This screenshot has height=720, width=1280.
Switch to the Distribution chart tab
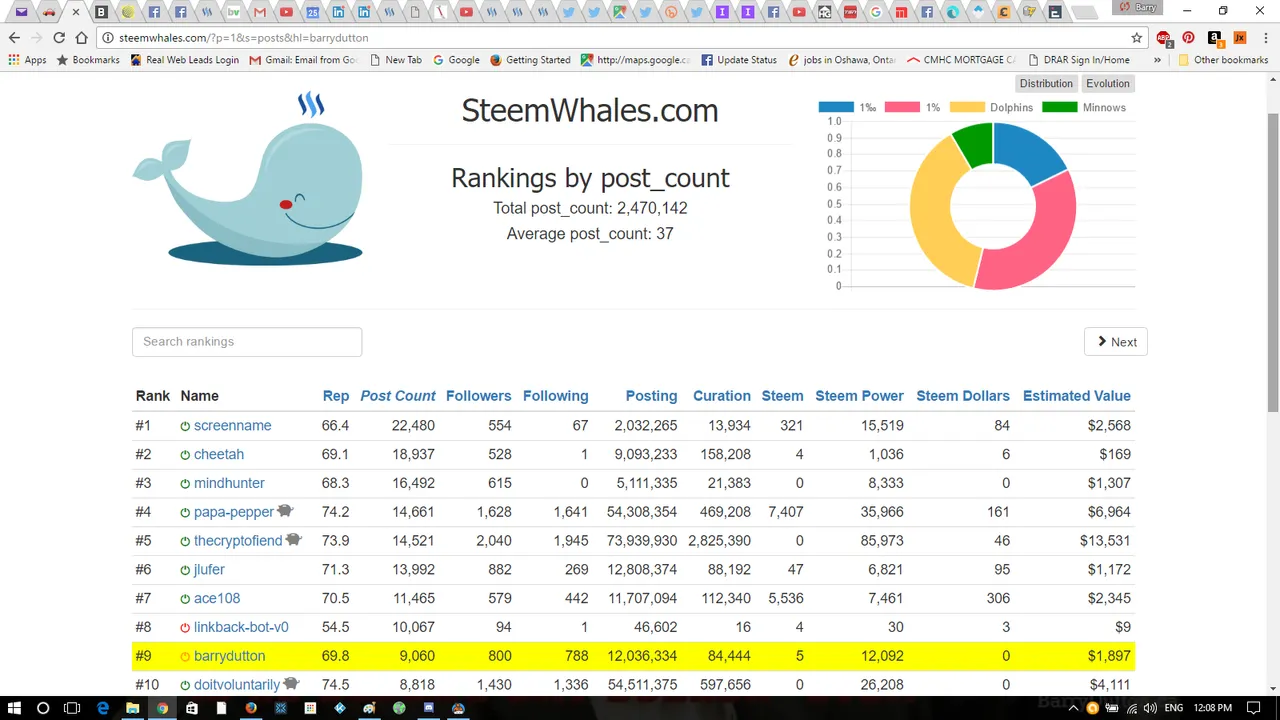1046,84
